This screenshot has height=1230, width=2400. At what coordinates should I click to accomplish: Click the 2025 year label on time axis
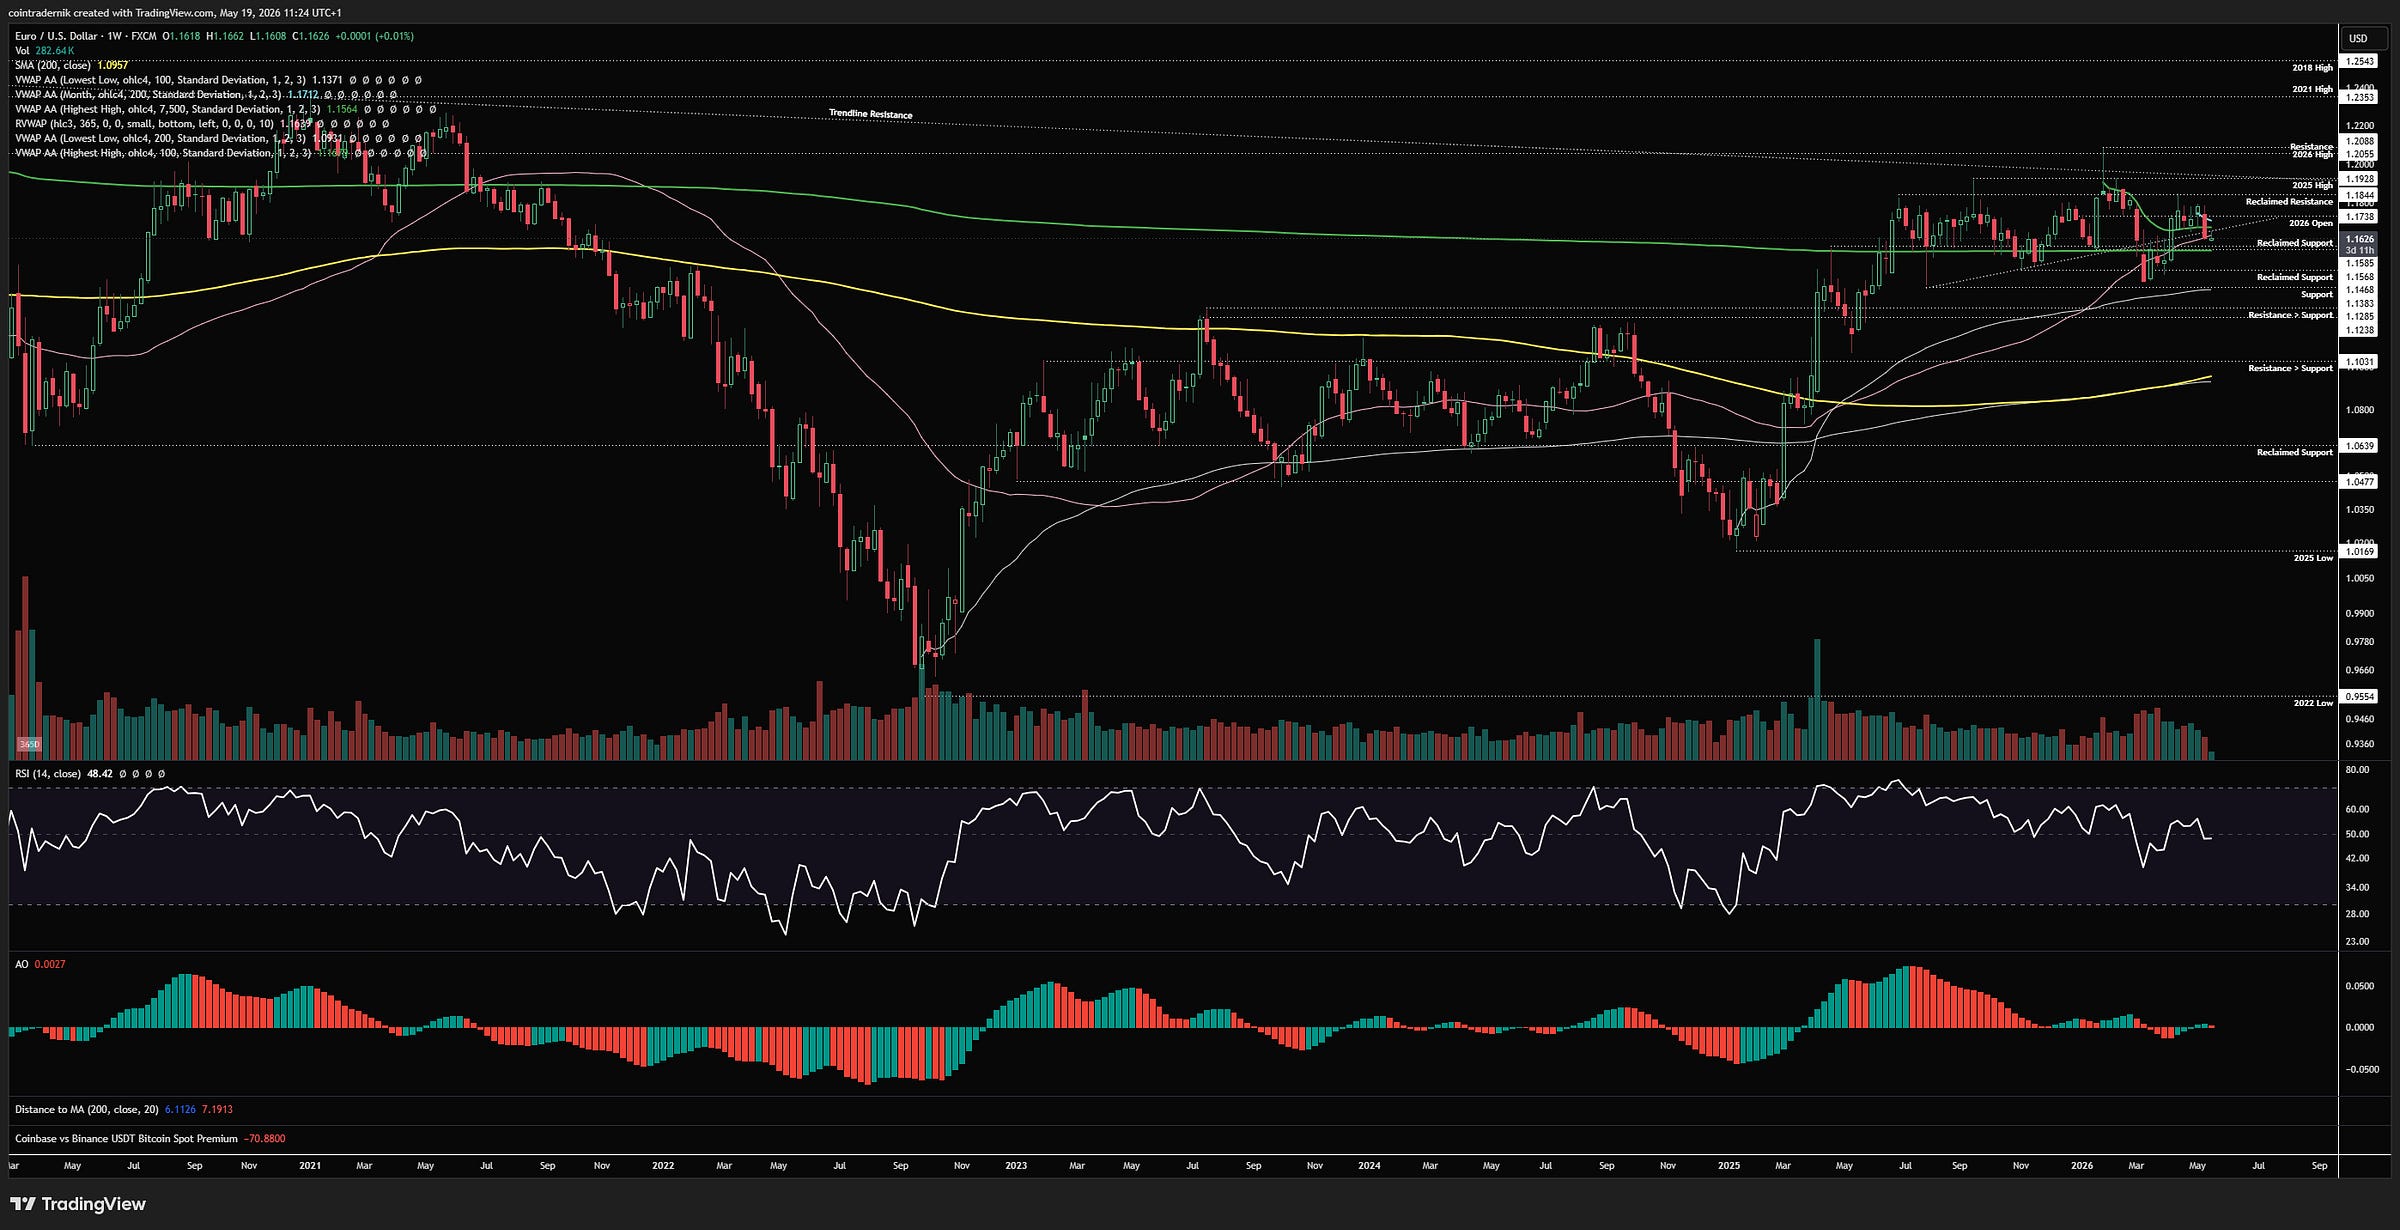pyautogui.click(x=1728, y=1165)
